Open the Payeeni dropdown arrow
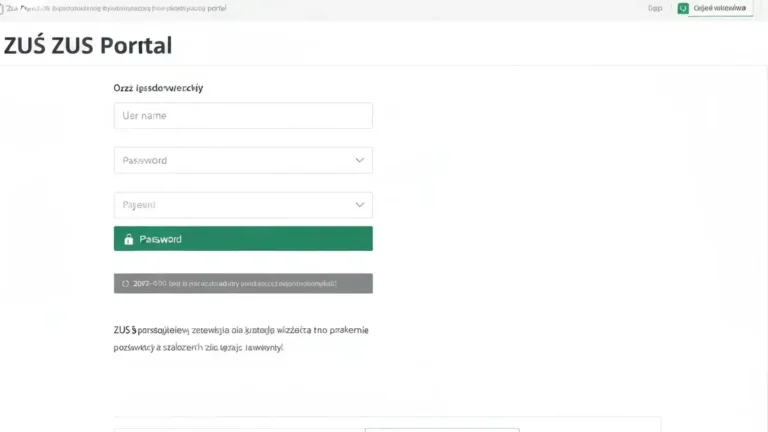 point(360,205)
